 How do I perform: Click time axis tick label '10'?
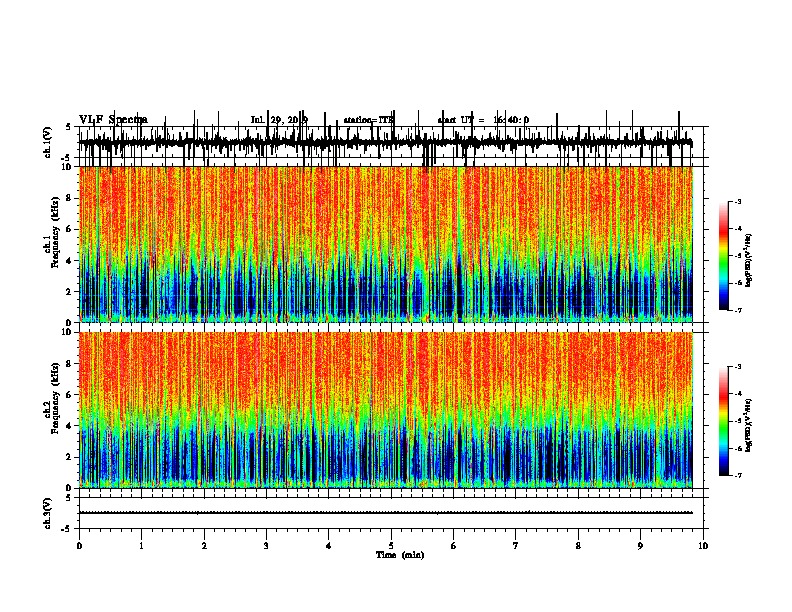(x=703, y=546)
